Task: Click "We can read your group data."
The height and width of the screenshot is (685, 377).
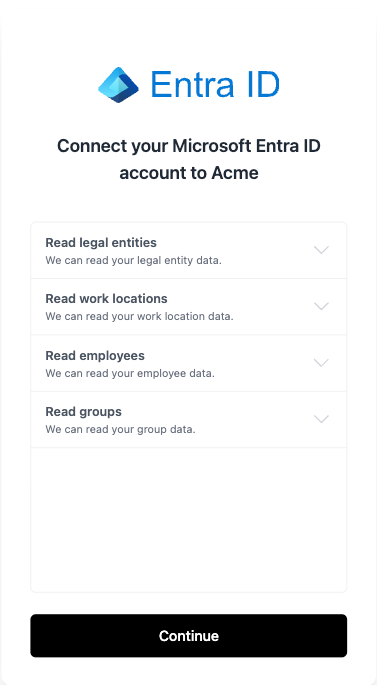Action: (120, 429)
